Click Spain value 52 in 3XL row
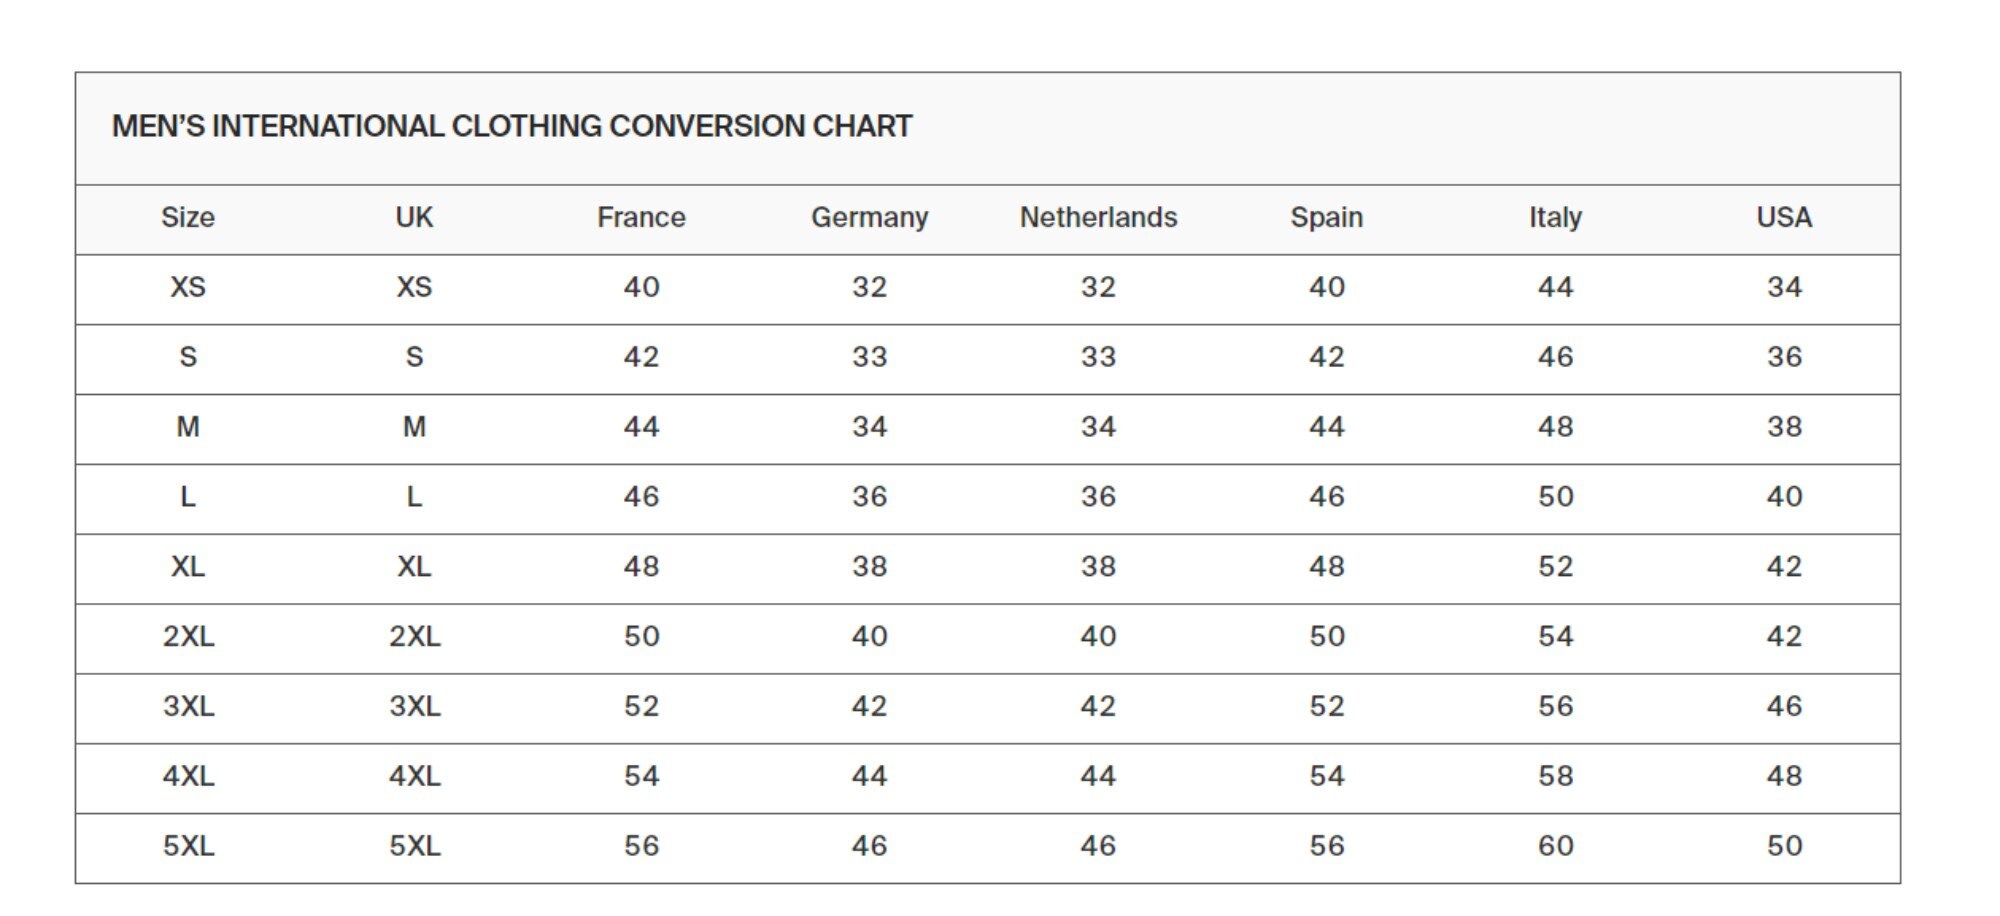This screenshot has width=2000, height=916. tap(1327, 707)
